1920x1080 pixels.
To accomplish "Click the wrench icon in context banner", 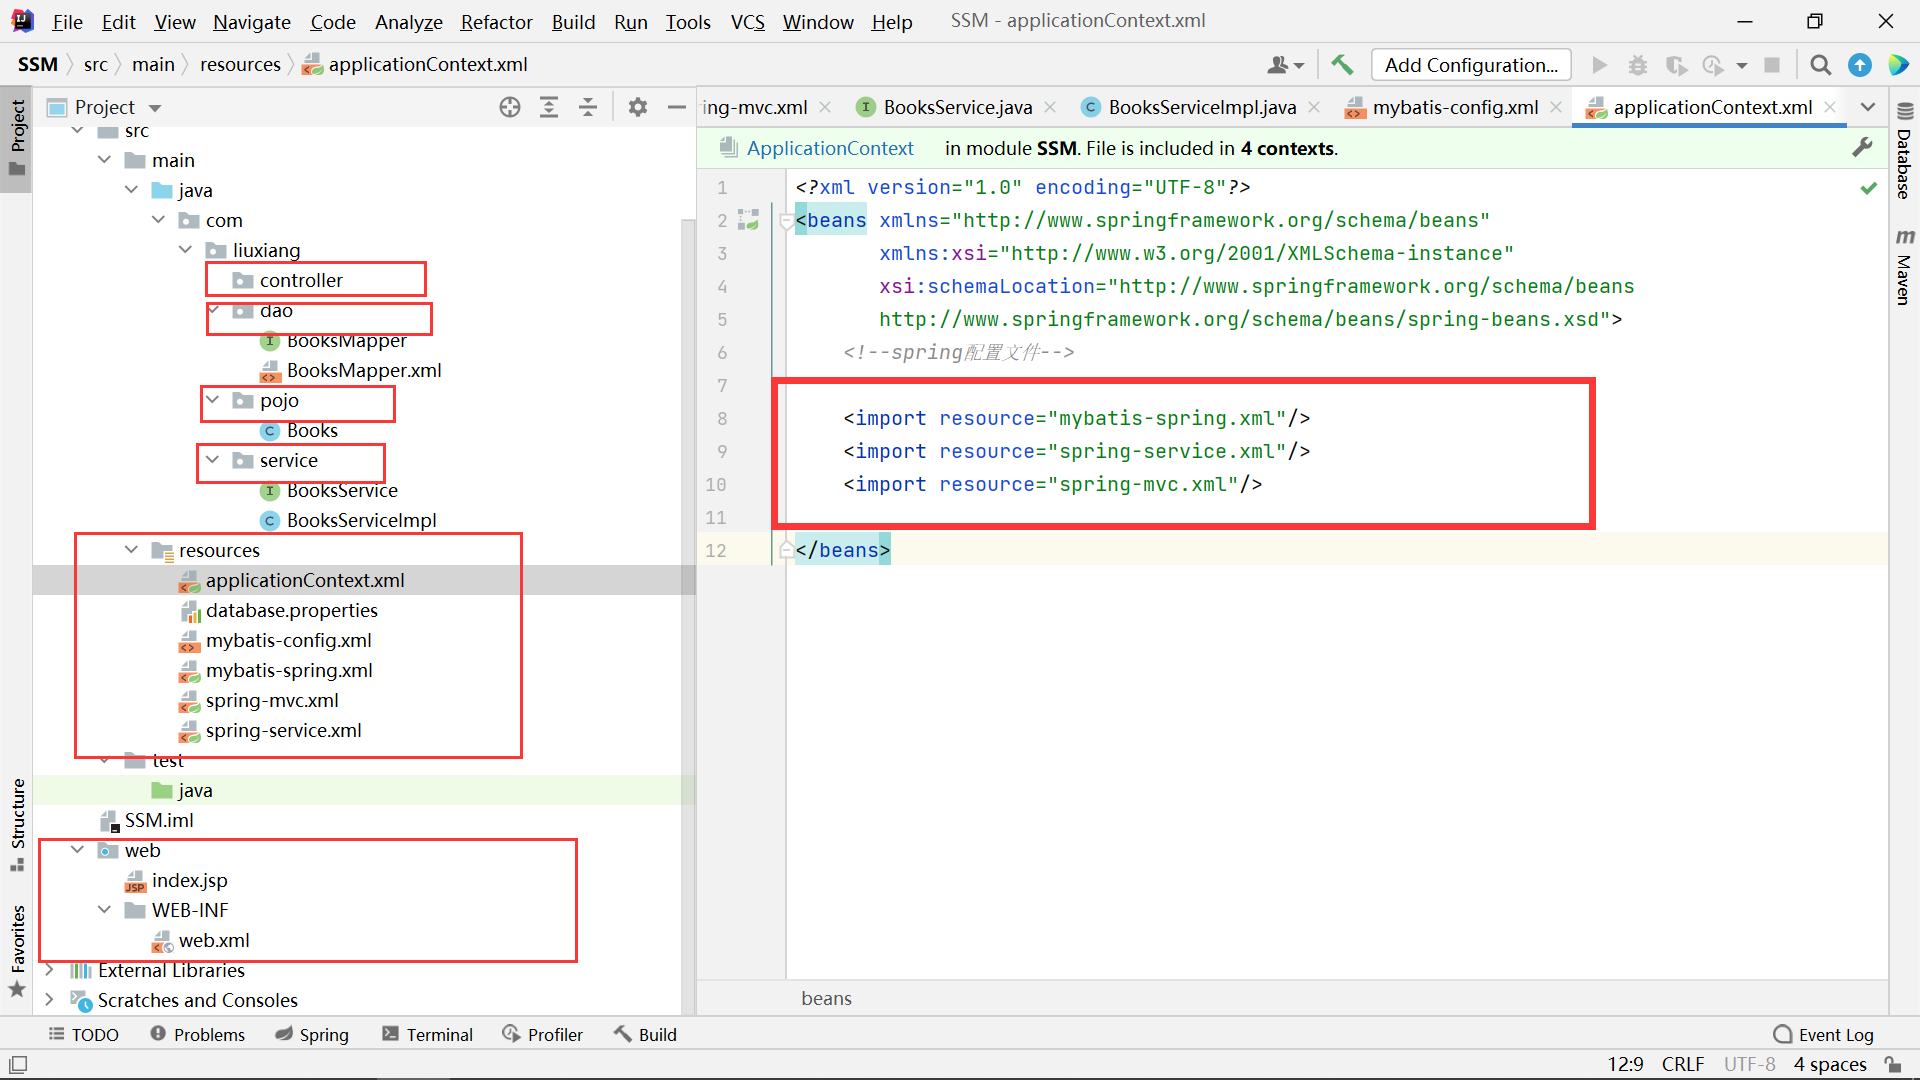I will coord(1862,148).
